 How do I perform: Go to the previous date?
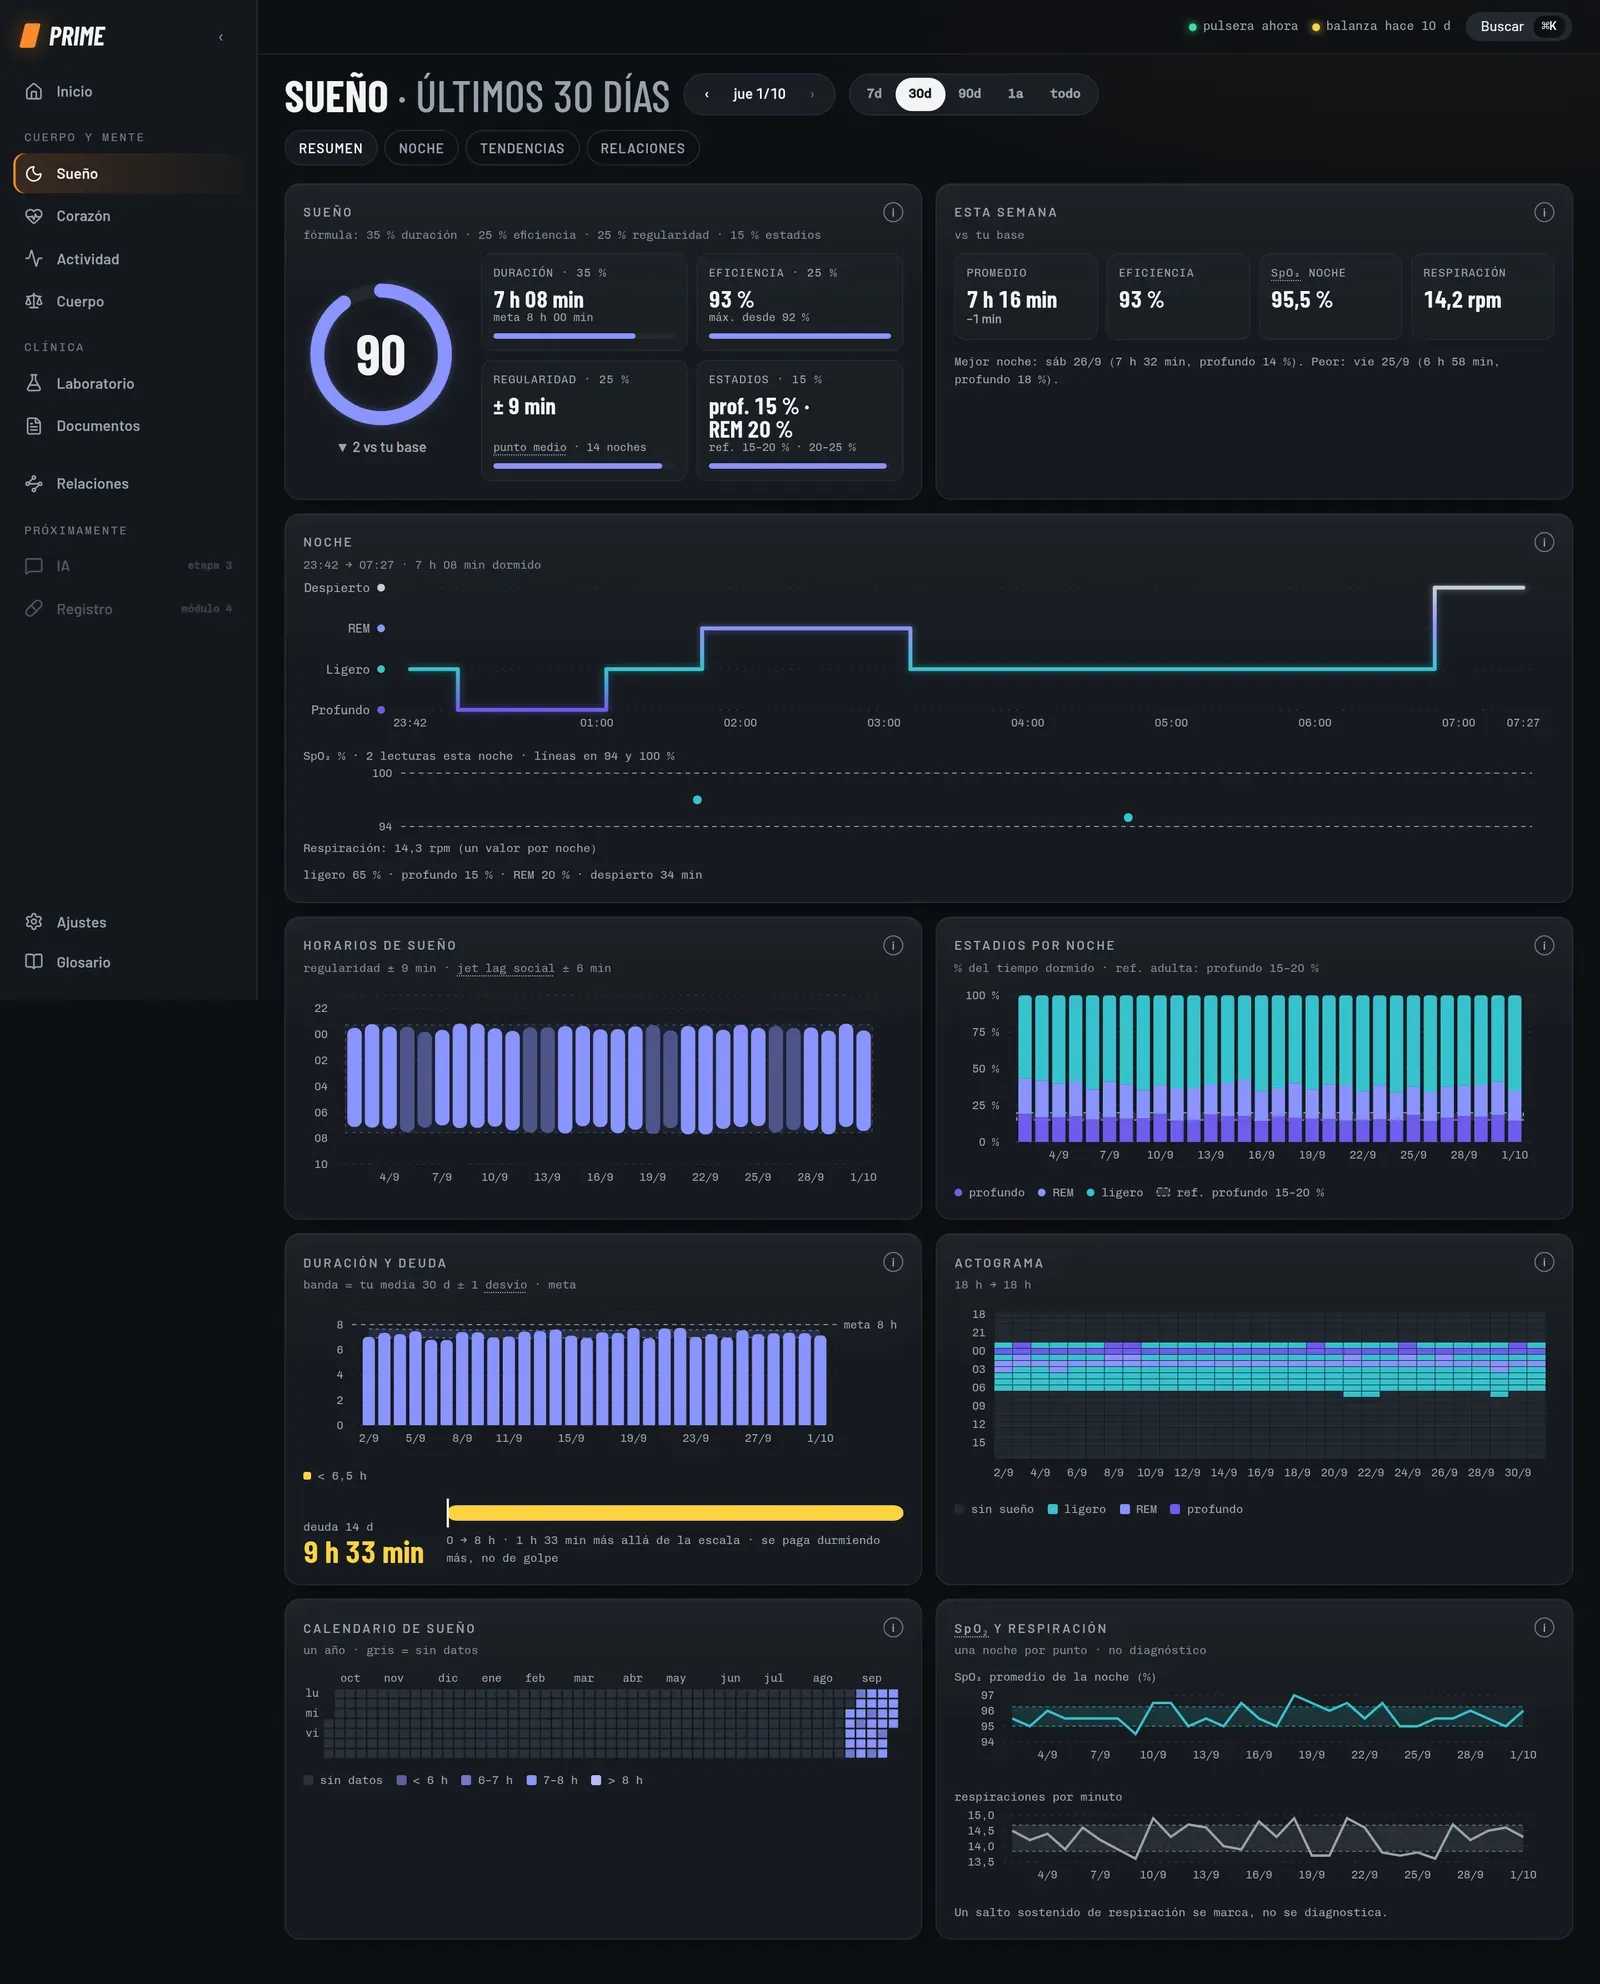click(707, 94)
